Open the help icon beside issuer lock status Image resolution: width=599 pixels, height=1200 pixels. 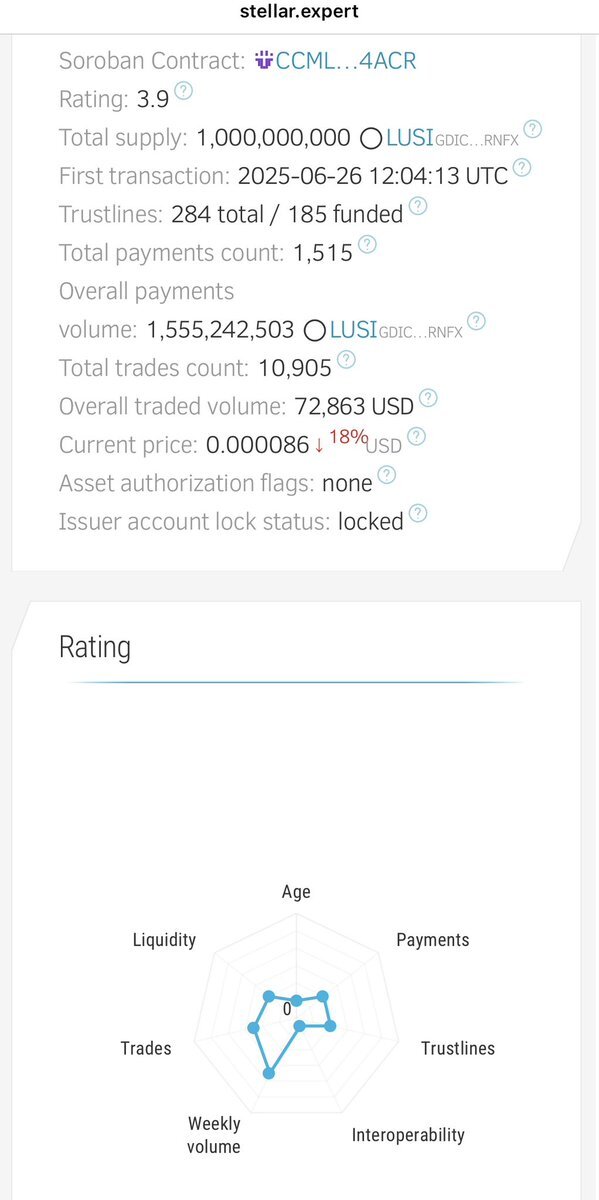[418, 513]
